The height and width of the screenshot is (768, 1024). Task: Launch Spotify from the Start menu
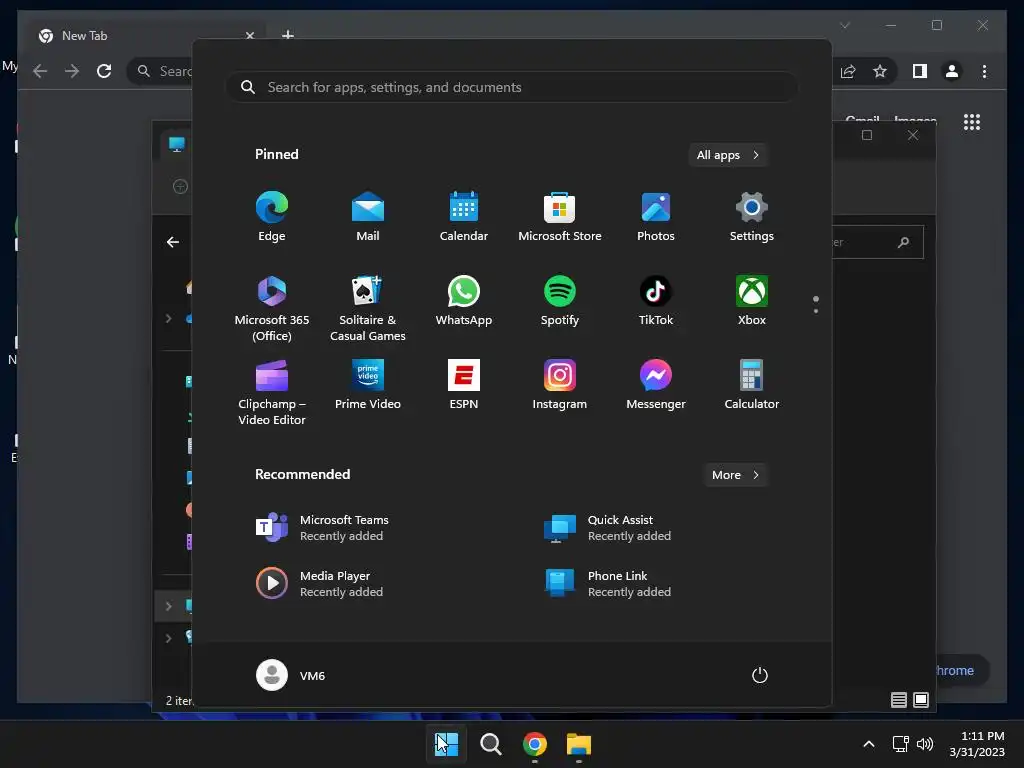click(x=560, y=301)
